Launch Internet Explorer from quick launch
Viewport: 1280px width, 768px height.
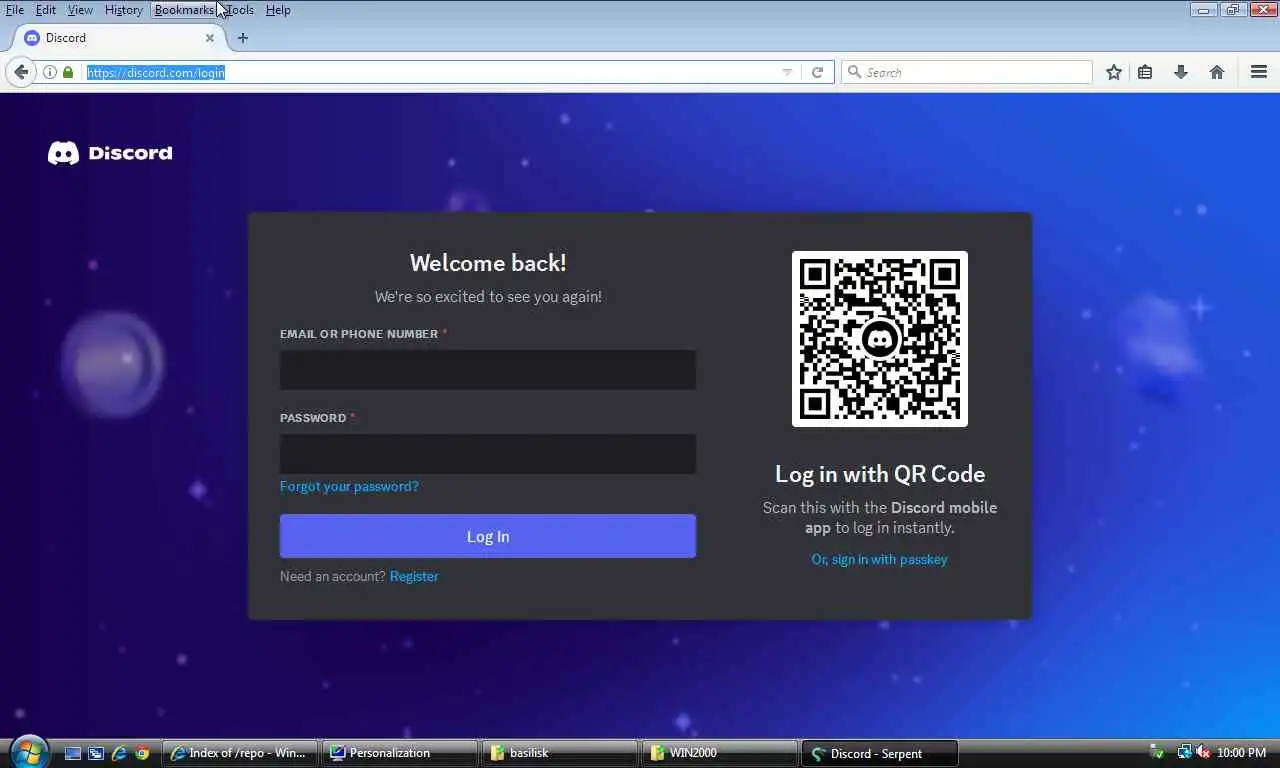coord(119,753)
